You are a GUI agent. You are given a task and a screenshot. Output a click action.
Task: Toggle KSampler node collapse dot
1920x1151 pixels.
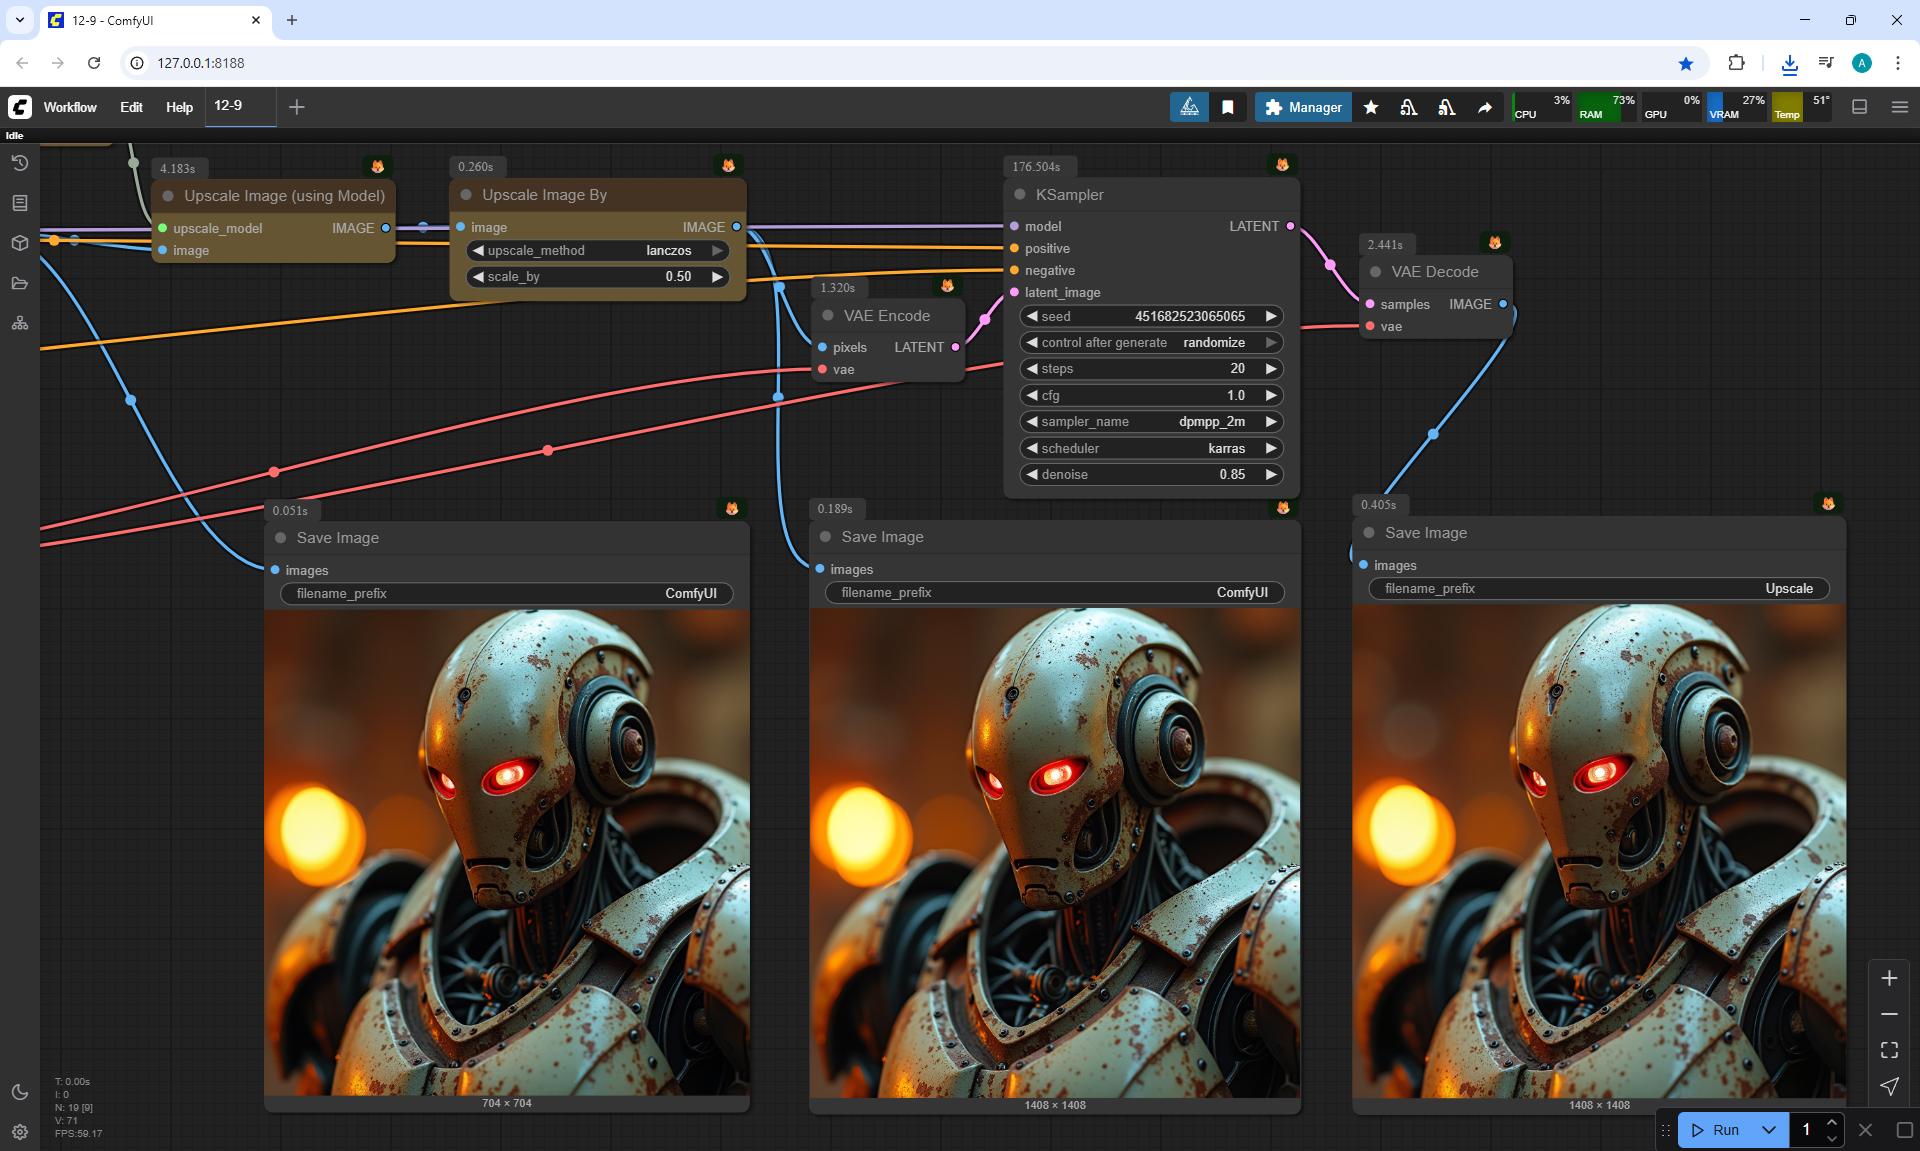[x=1020, y=195]
